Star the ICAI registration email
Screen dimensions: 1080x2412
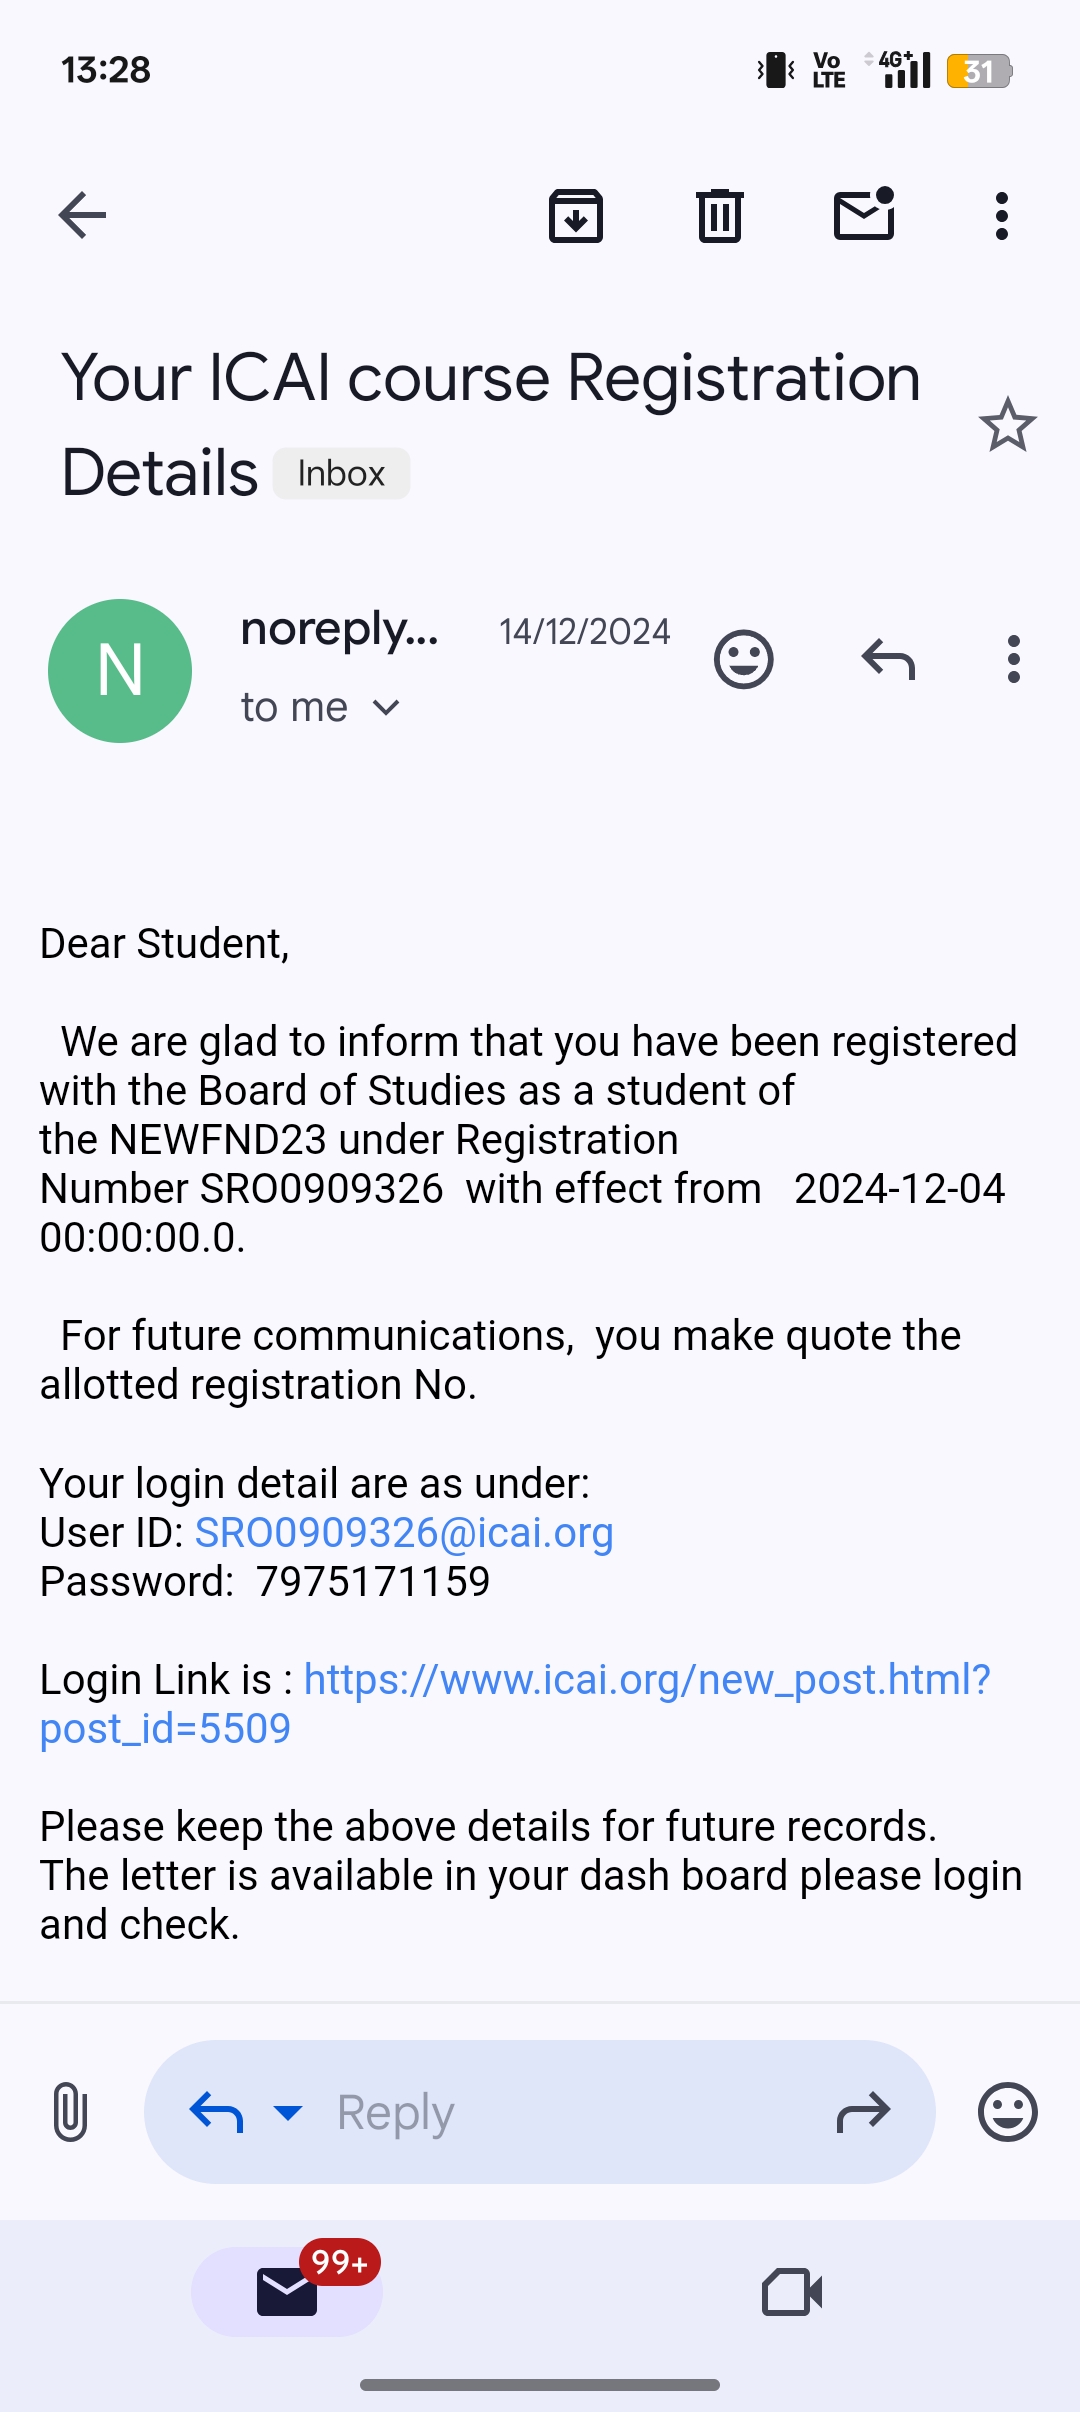[x=1007, y=425]
